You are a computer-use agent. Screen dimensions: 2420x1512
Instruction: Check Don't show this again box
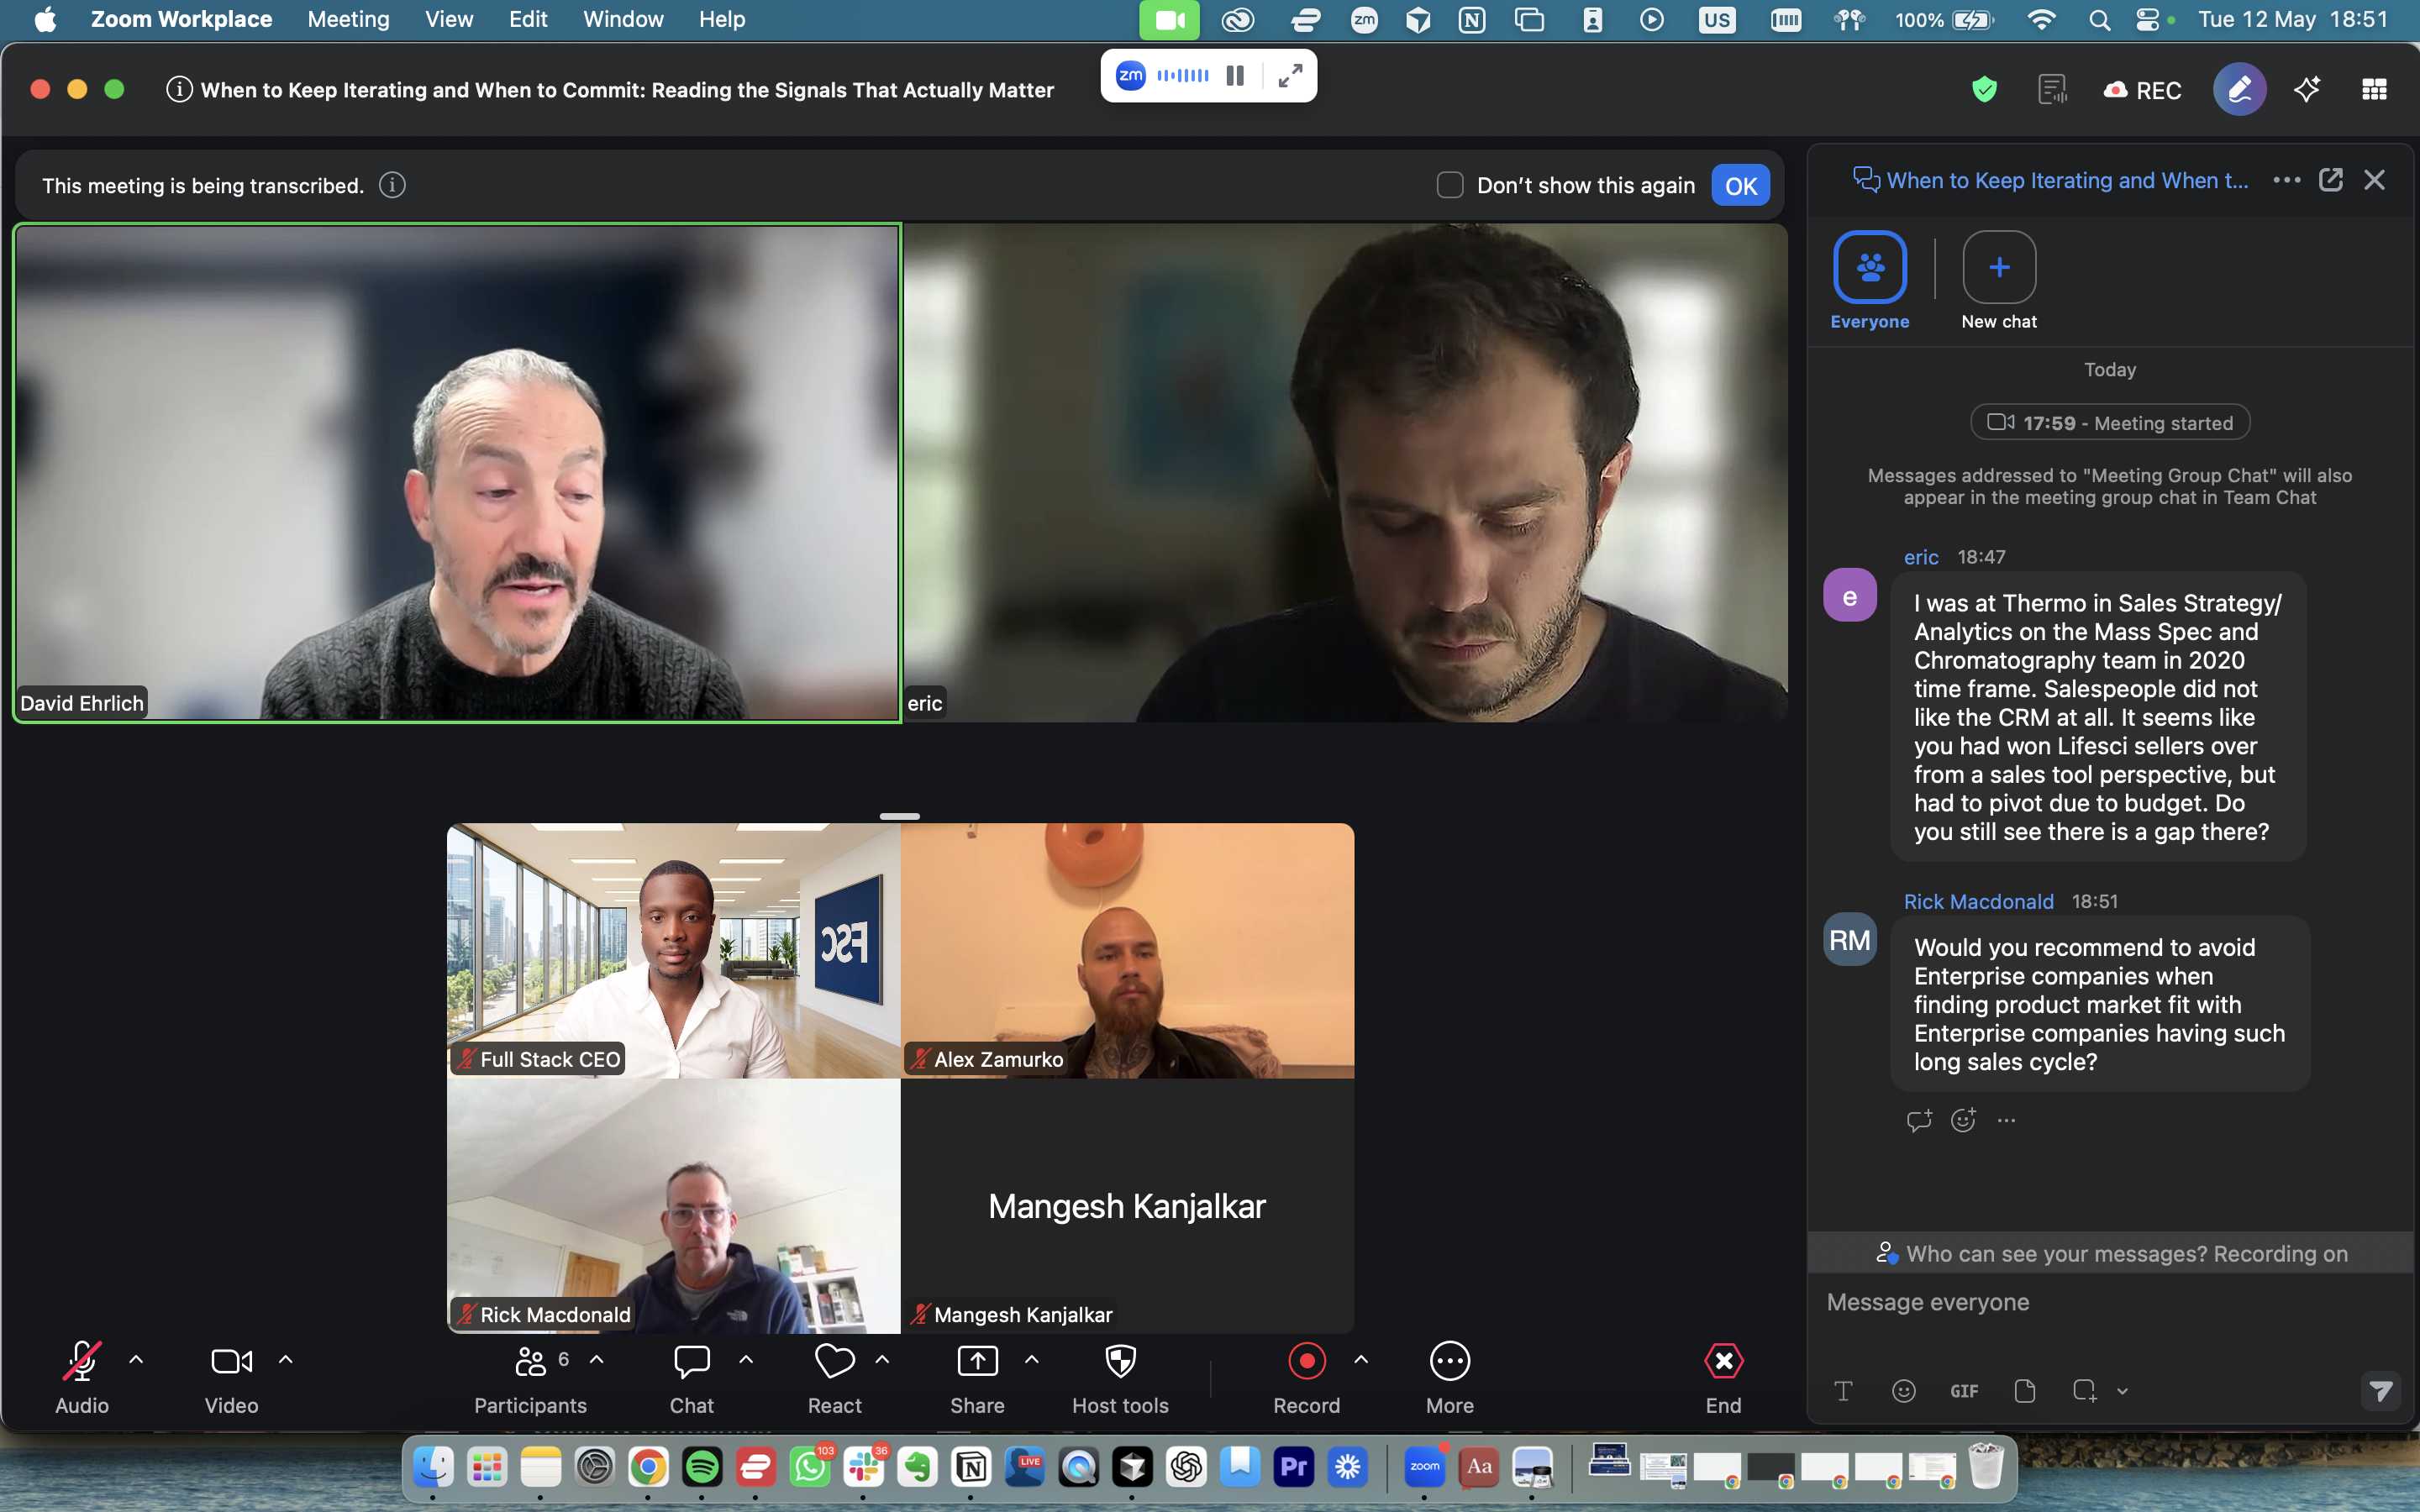coord(1450,185)
